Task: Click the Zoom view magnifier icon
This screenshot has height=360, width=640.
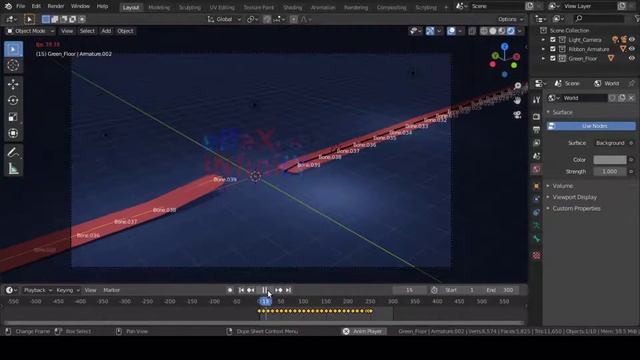Action: (x=518, y=86)
